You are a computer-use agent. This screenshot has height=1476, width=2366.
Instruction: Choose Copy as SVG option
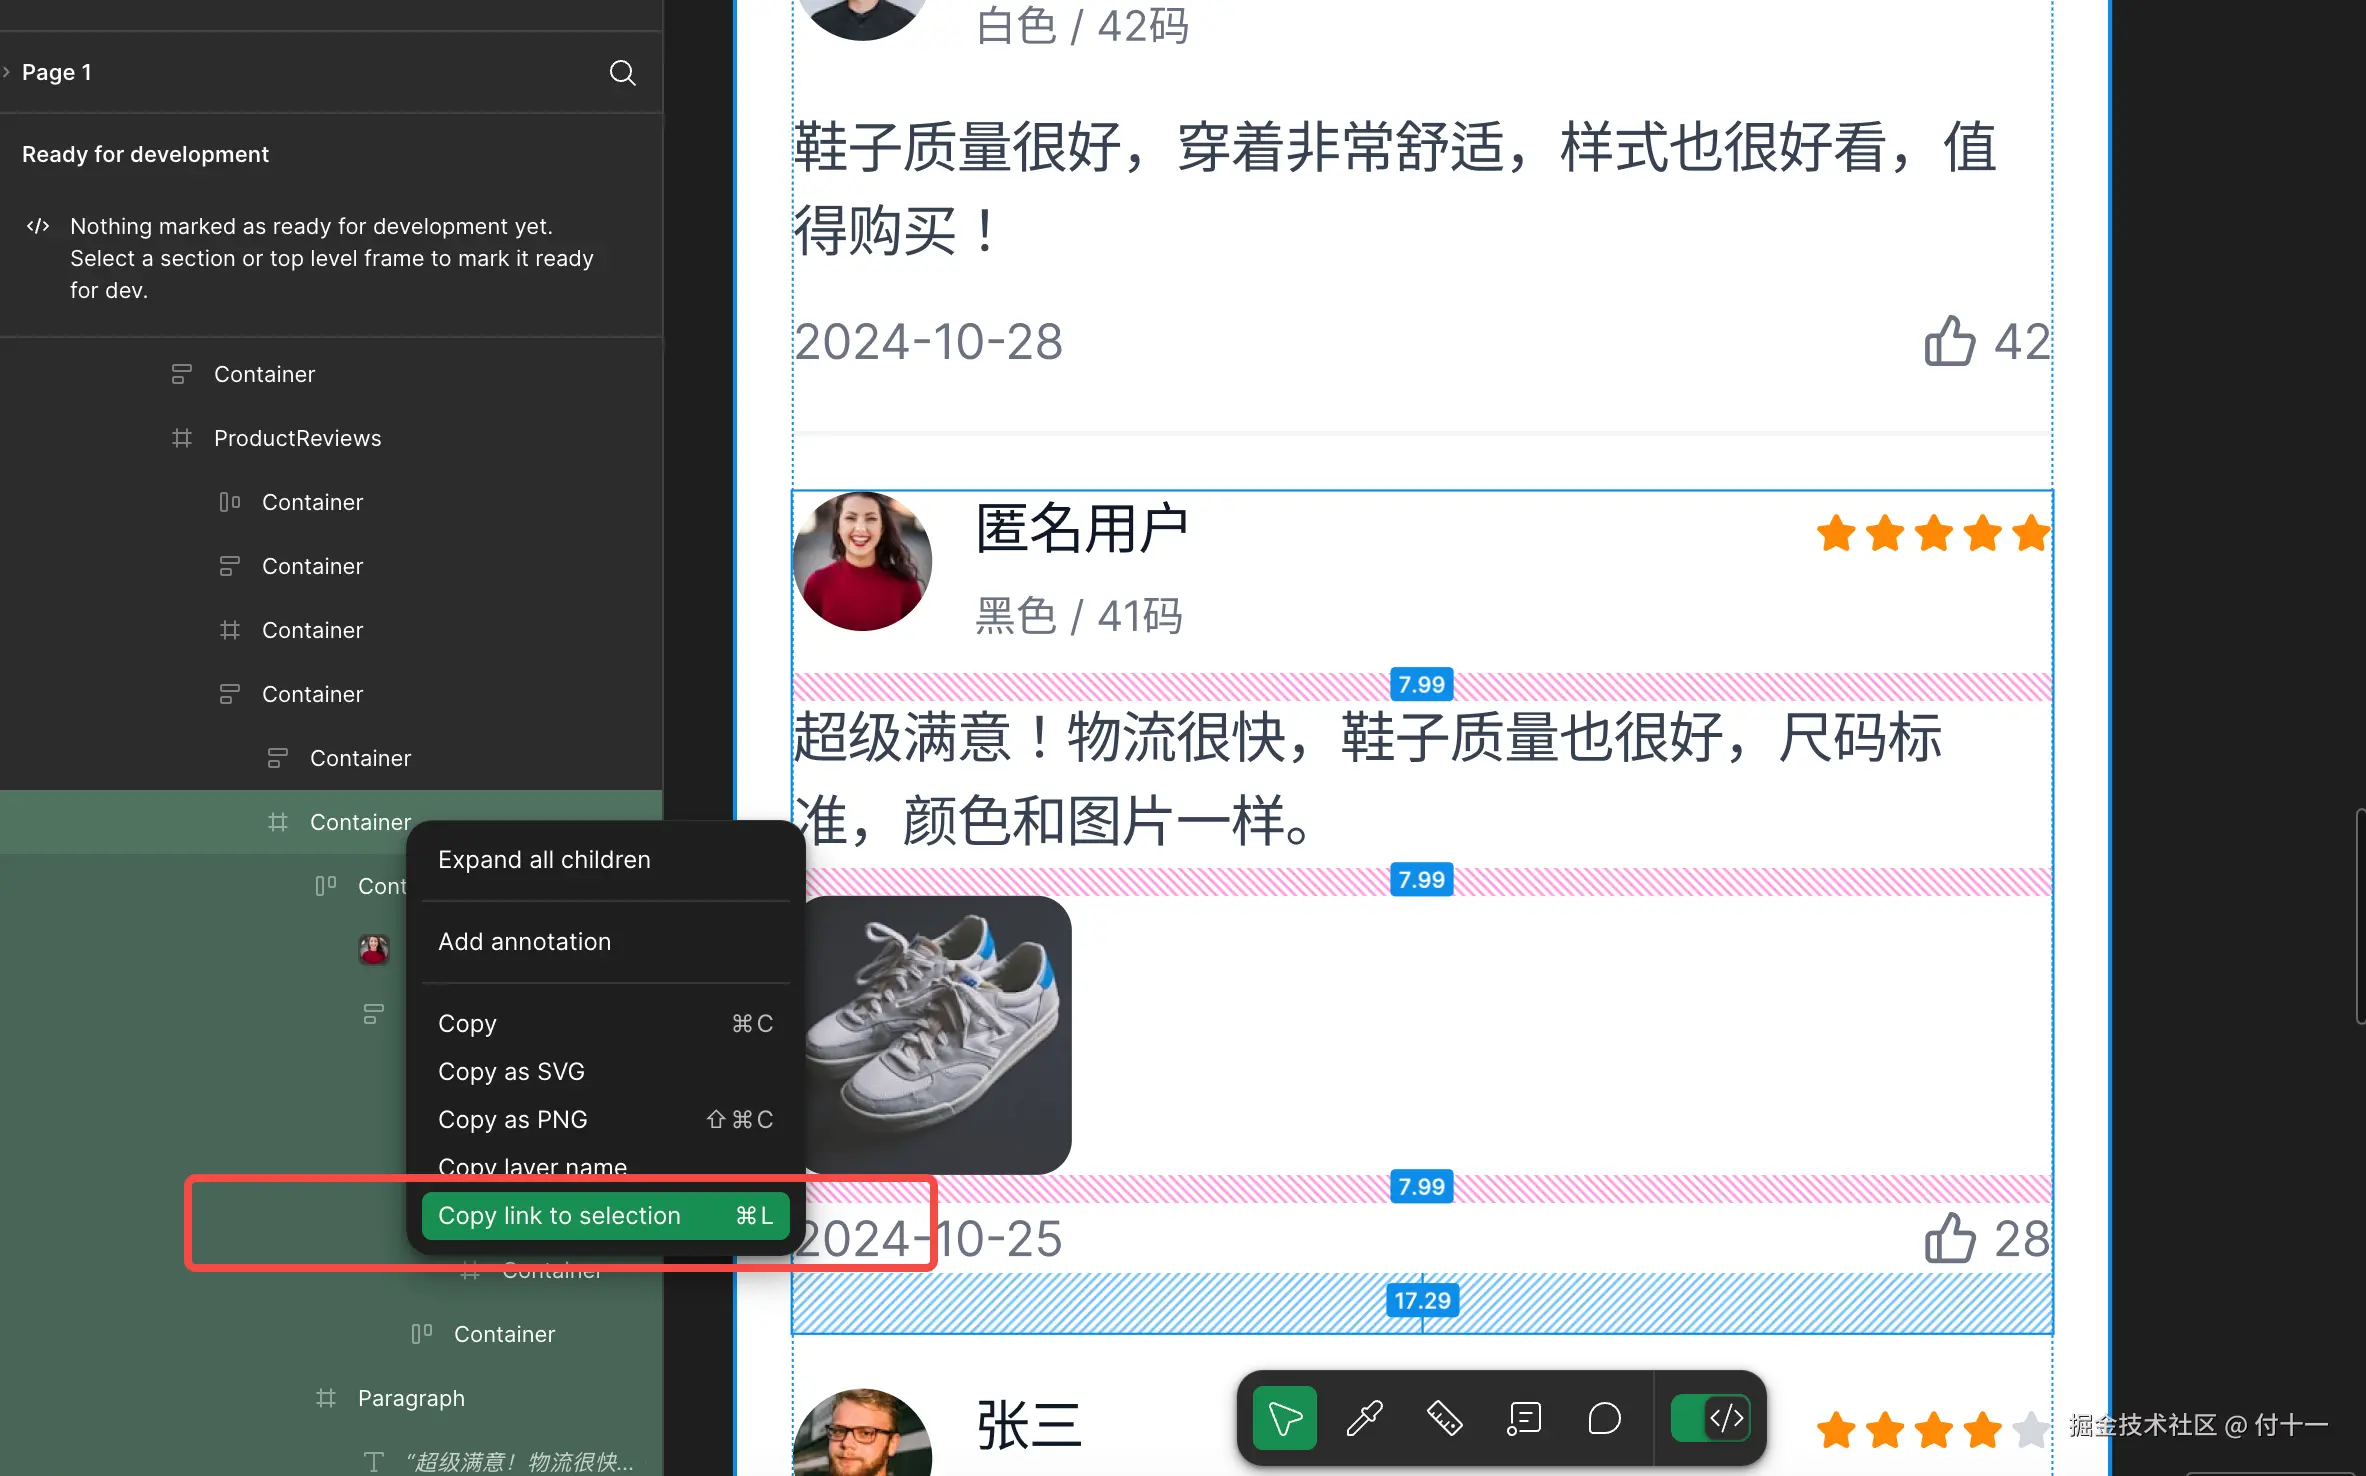[x=511, y=1072]
